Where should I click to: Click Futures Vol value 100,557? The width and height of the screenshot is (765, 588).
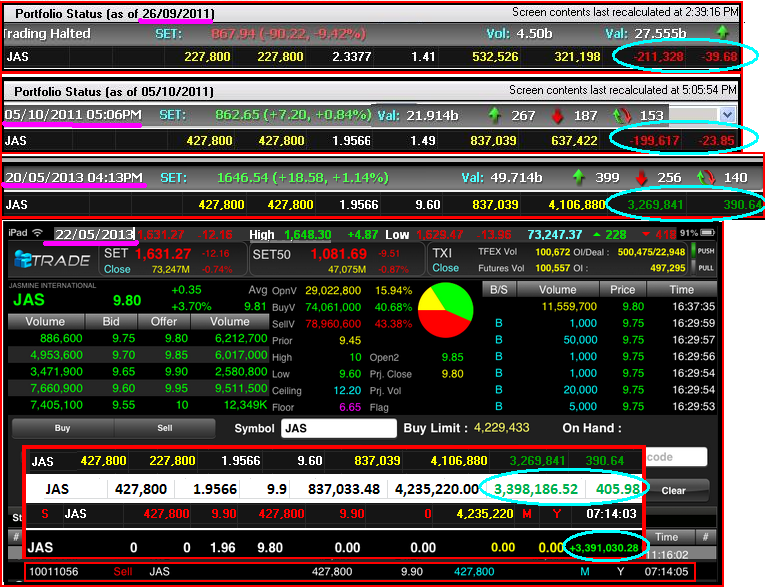coord(553,268)
